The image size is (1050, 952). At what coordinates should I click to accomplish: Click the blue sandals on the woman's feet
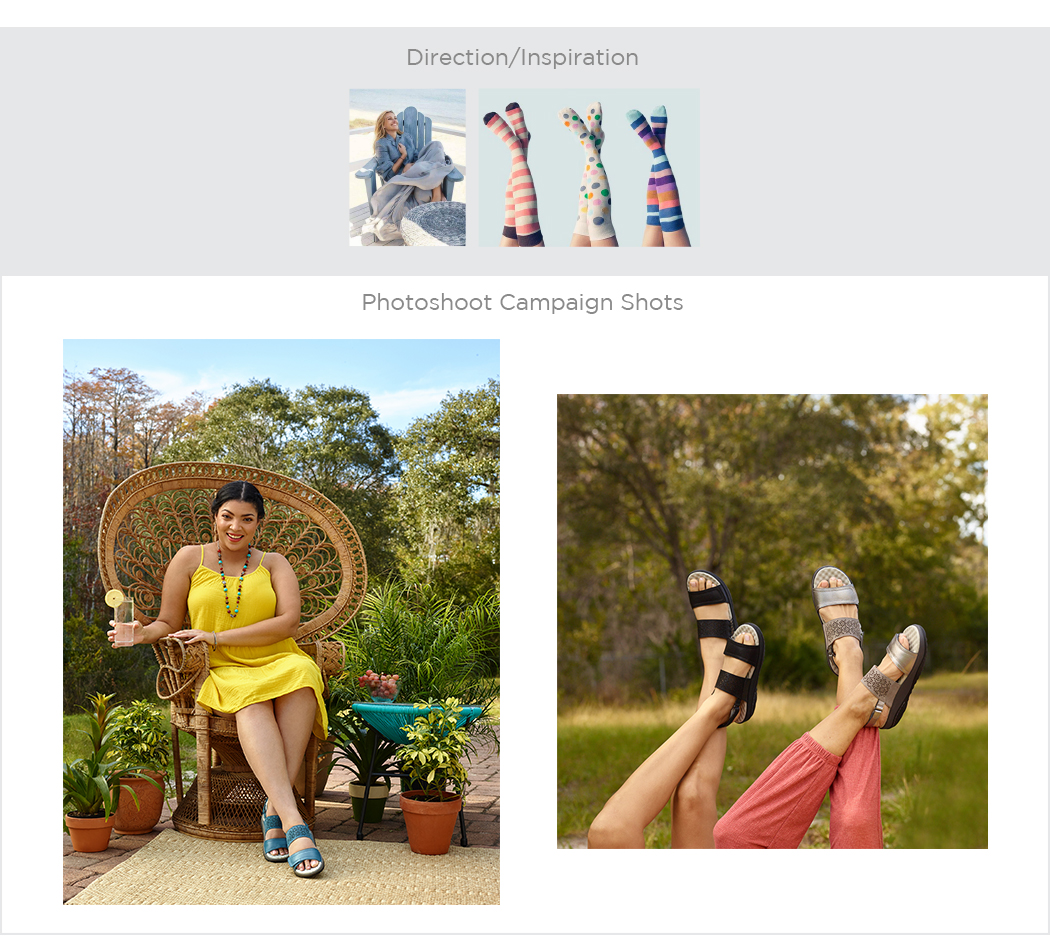point(293,839)
